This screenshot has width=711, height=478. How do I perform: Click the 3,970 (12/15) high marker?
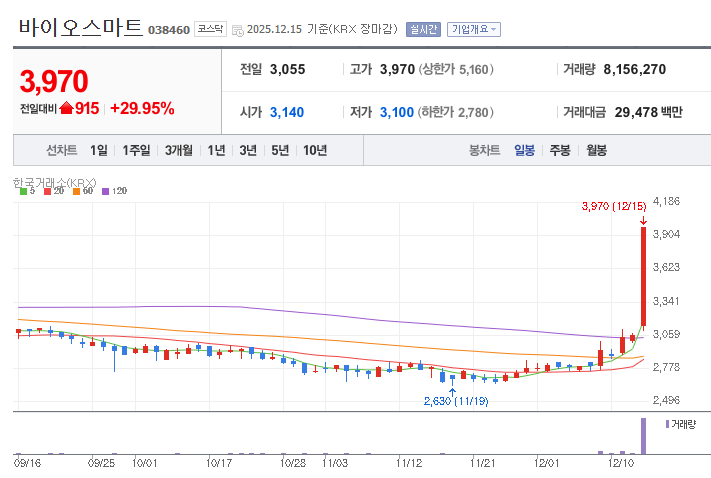coord(614,206)
